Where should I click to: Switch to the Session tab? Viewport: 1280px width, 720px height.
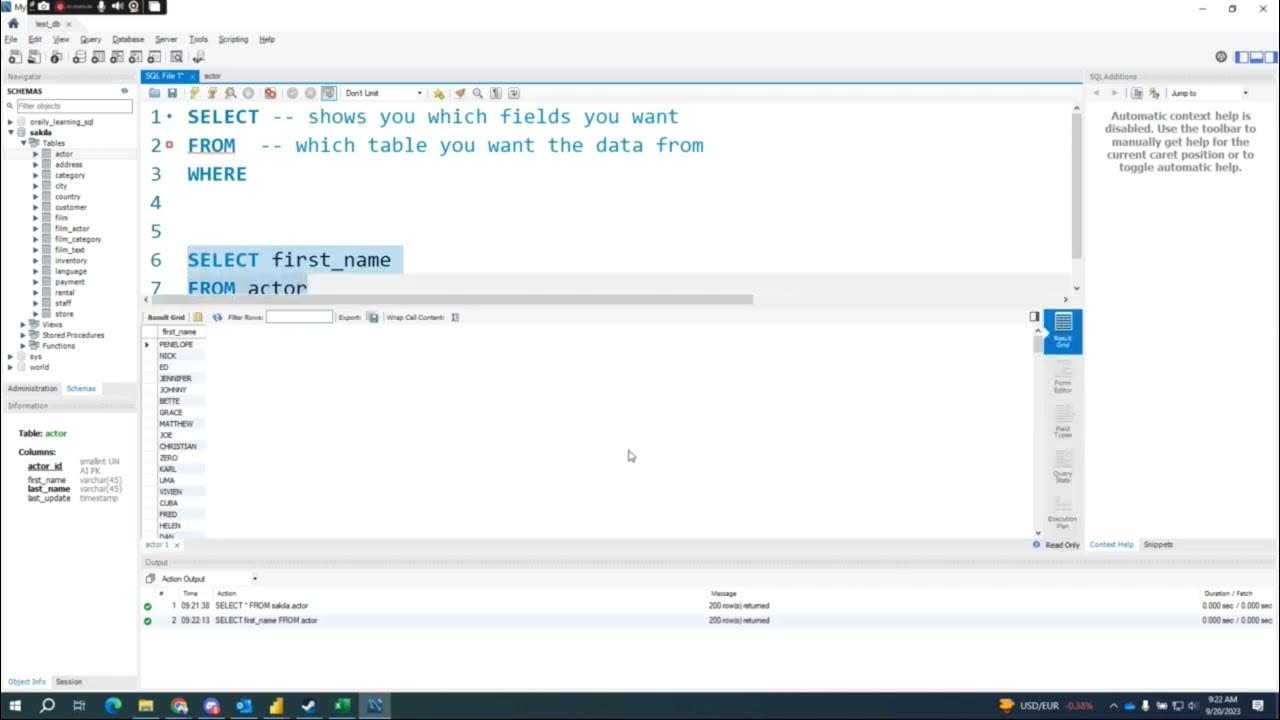click(x=69, y=682)
